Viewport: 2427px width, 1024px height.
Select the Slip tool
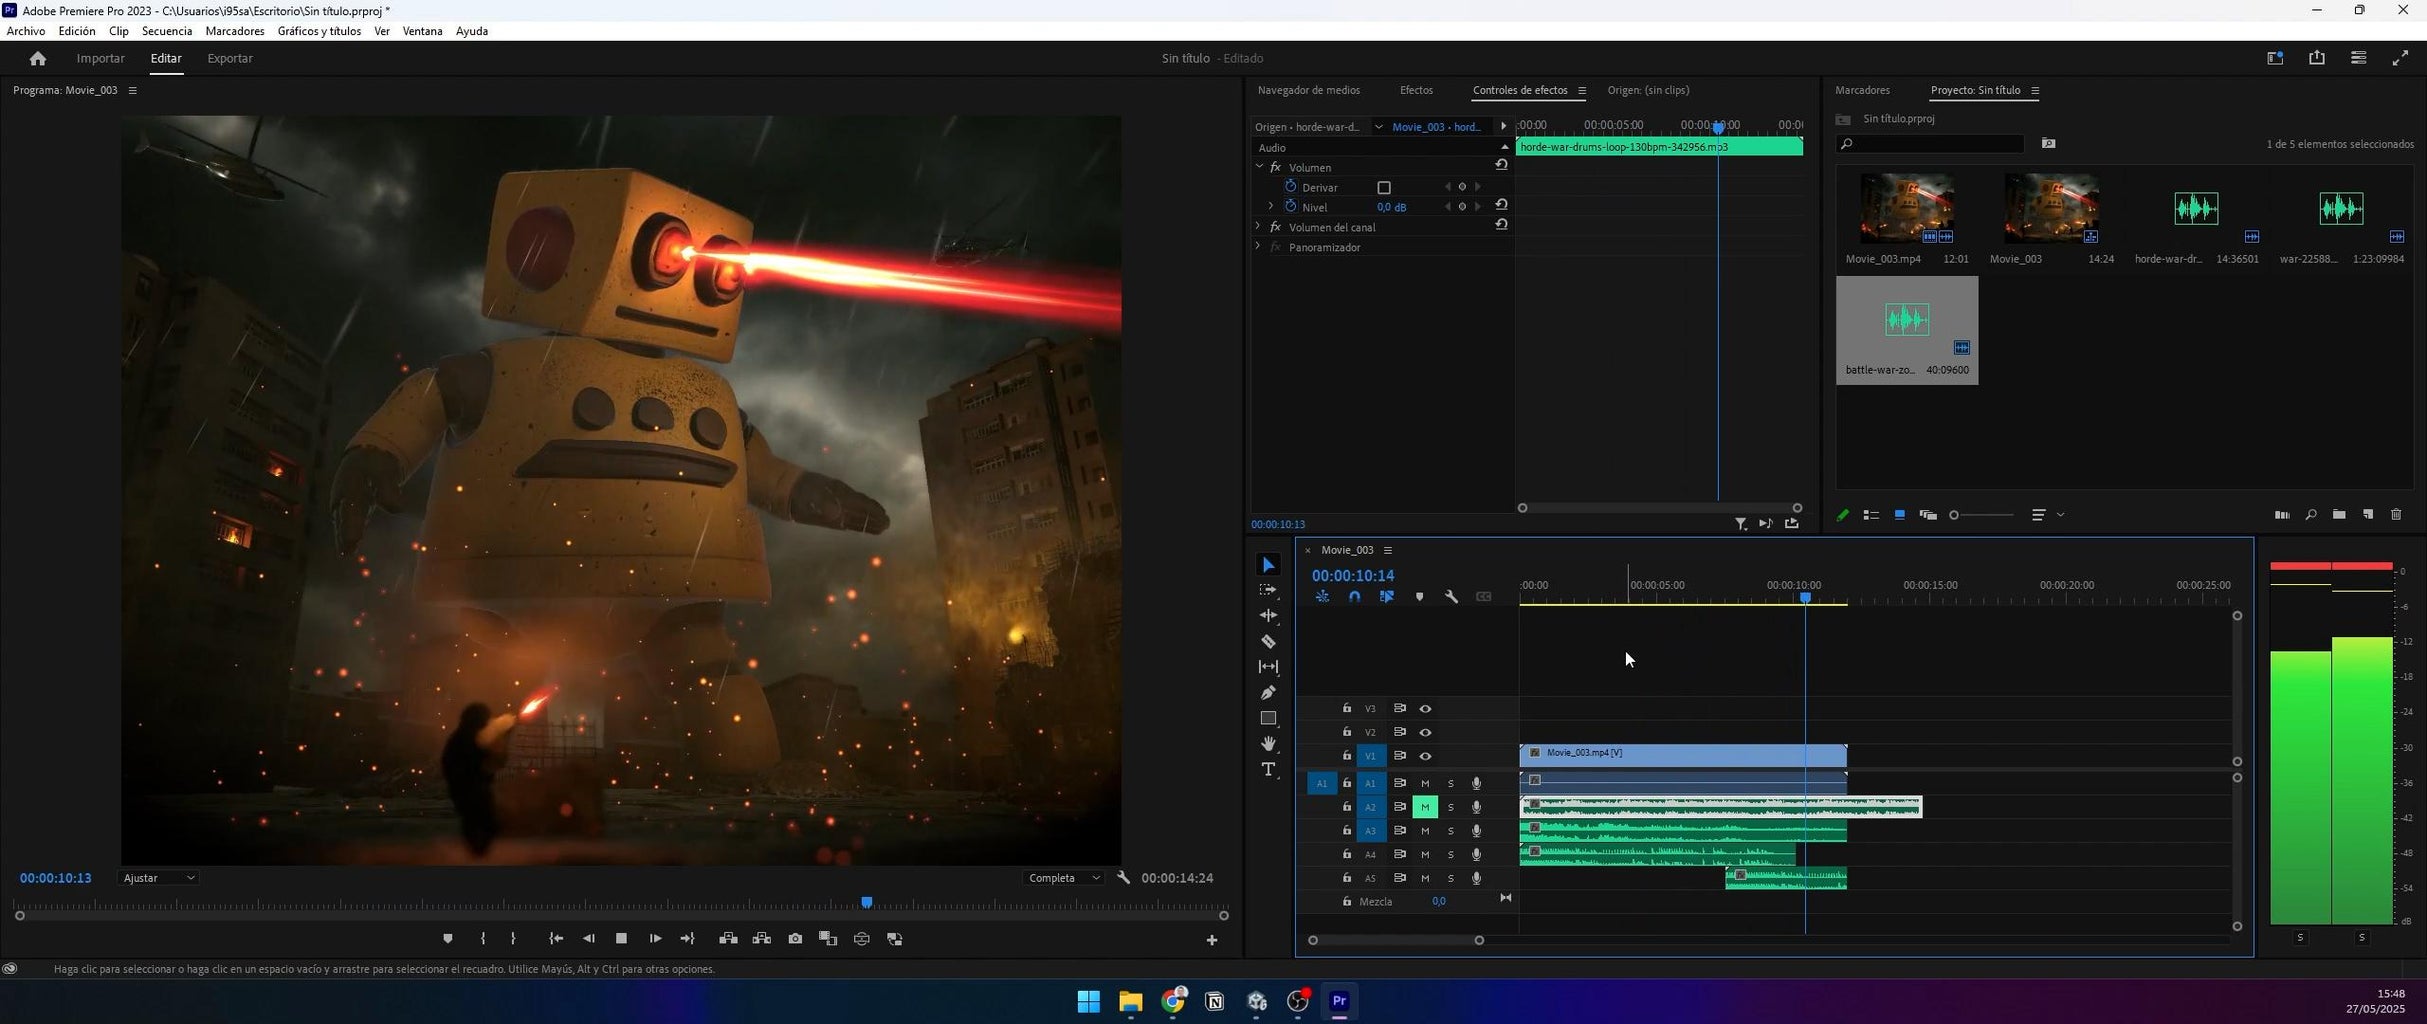(1268, 667)
